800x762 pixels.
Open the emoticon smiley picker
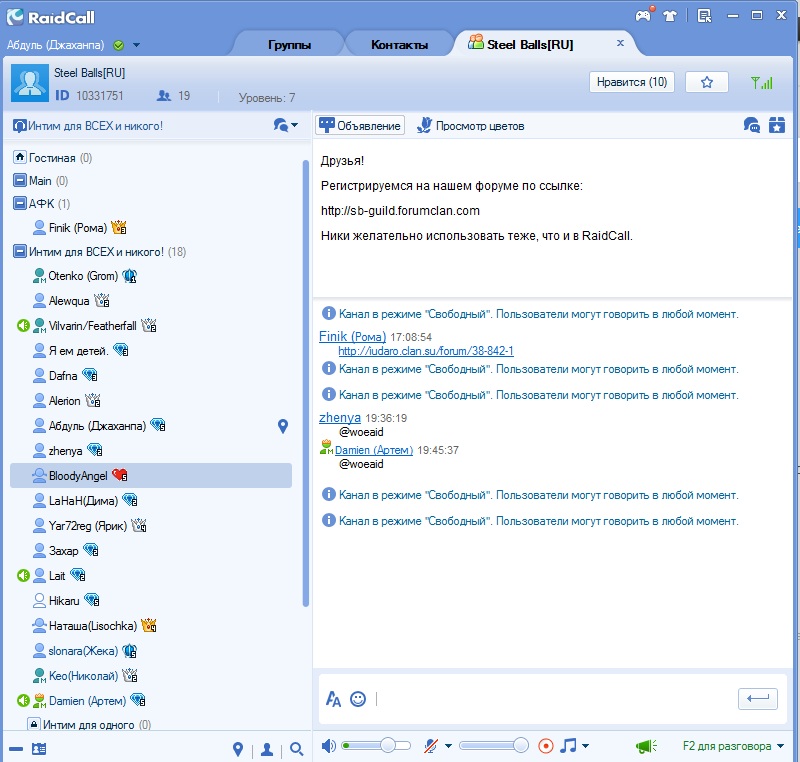point(358,699)
